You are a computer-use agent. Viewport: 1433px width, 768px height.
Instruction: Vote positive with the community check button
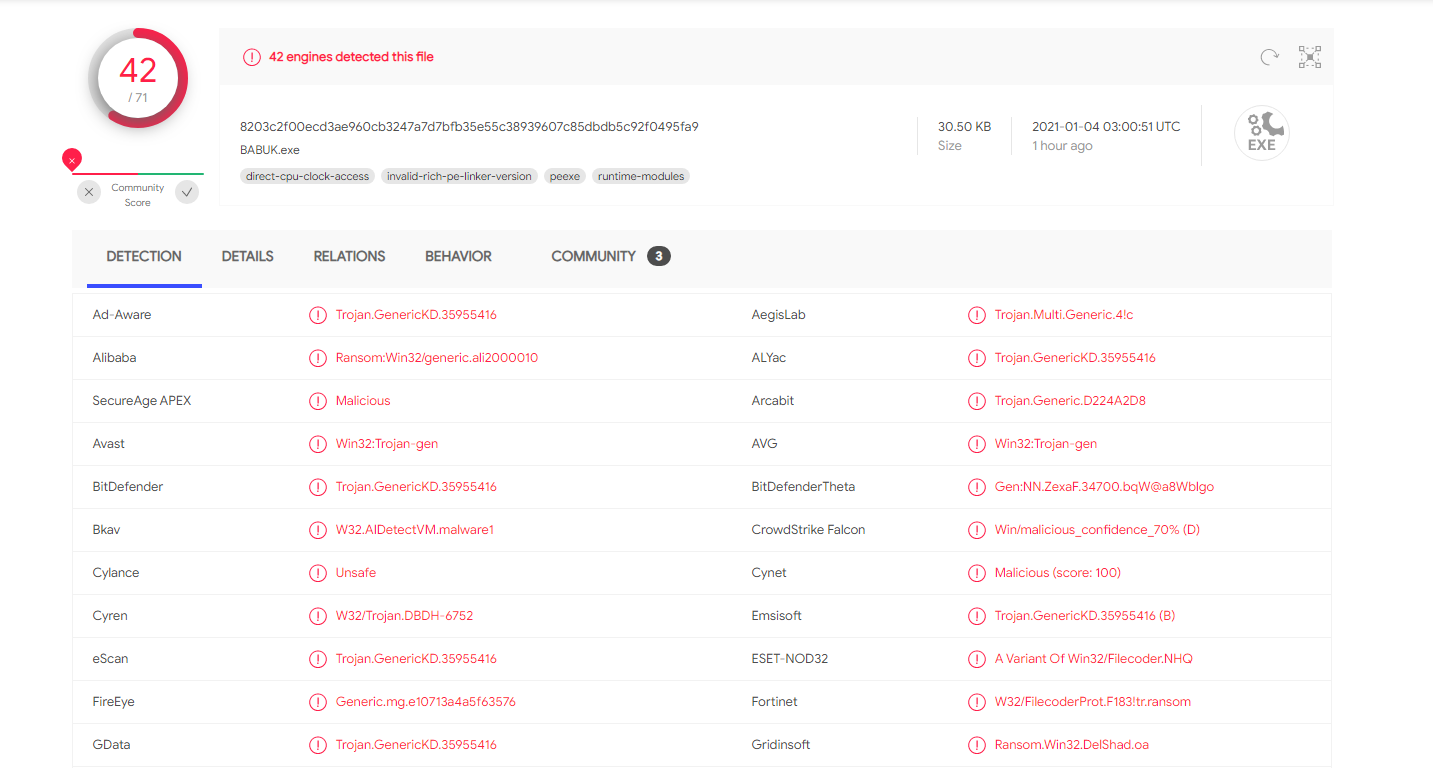point(187,192)
